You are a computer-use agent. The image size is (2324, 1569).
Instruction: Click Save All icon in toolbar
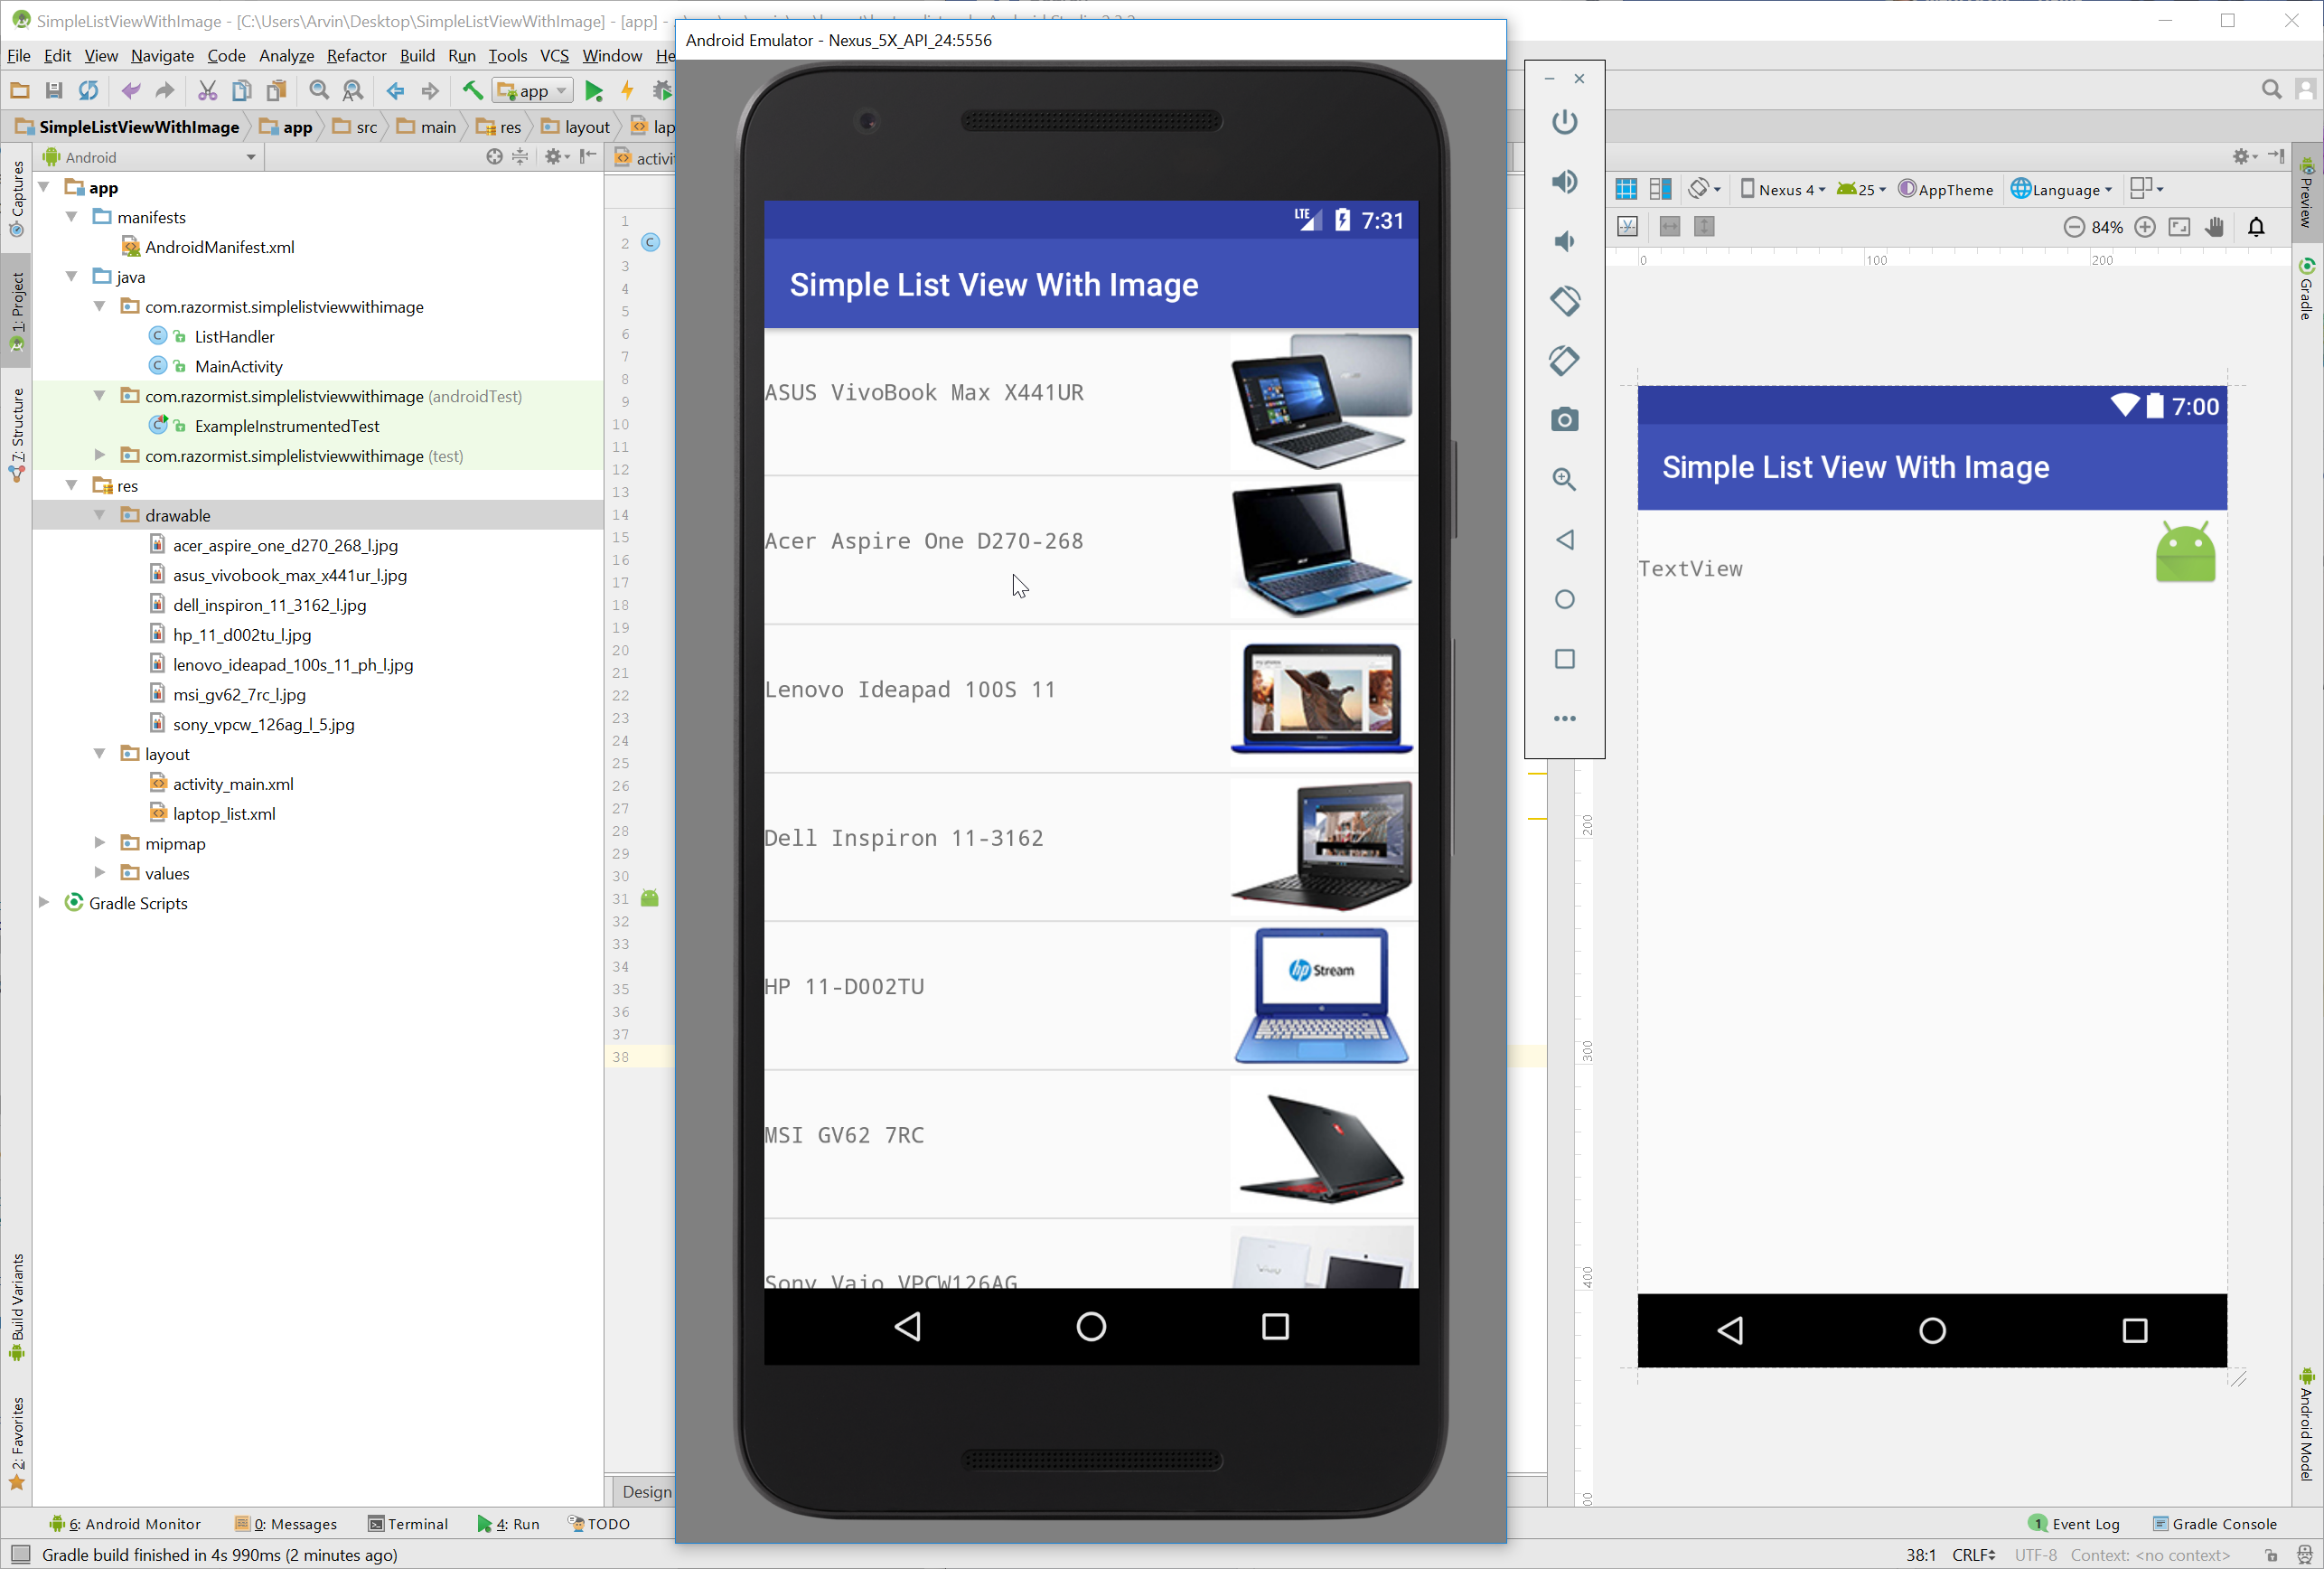click(54, 91)
